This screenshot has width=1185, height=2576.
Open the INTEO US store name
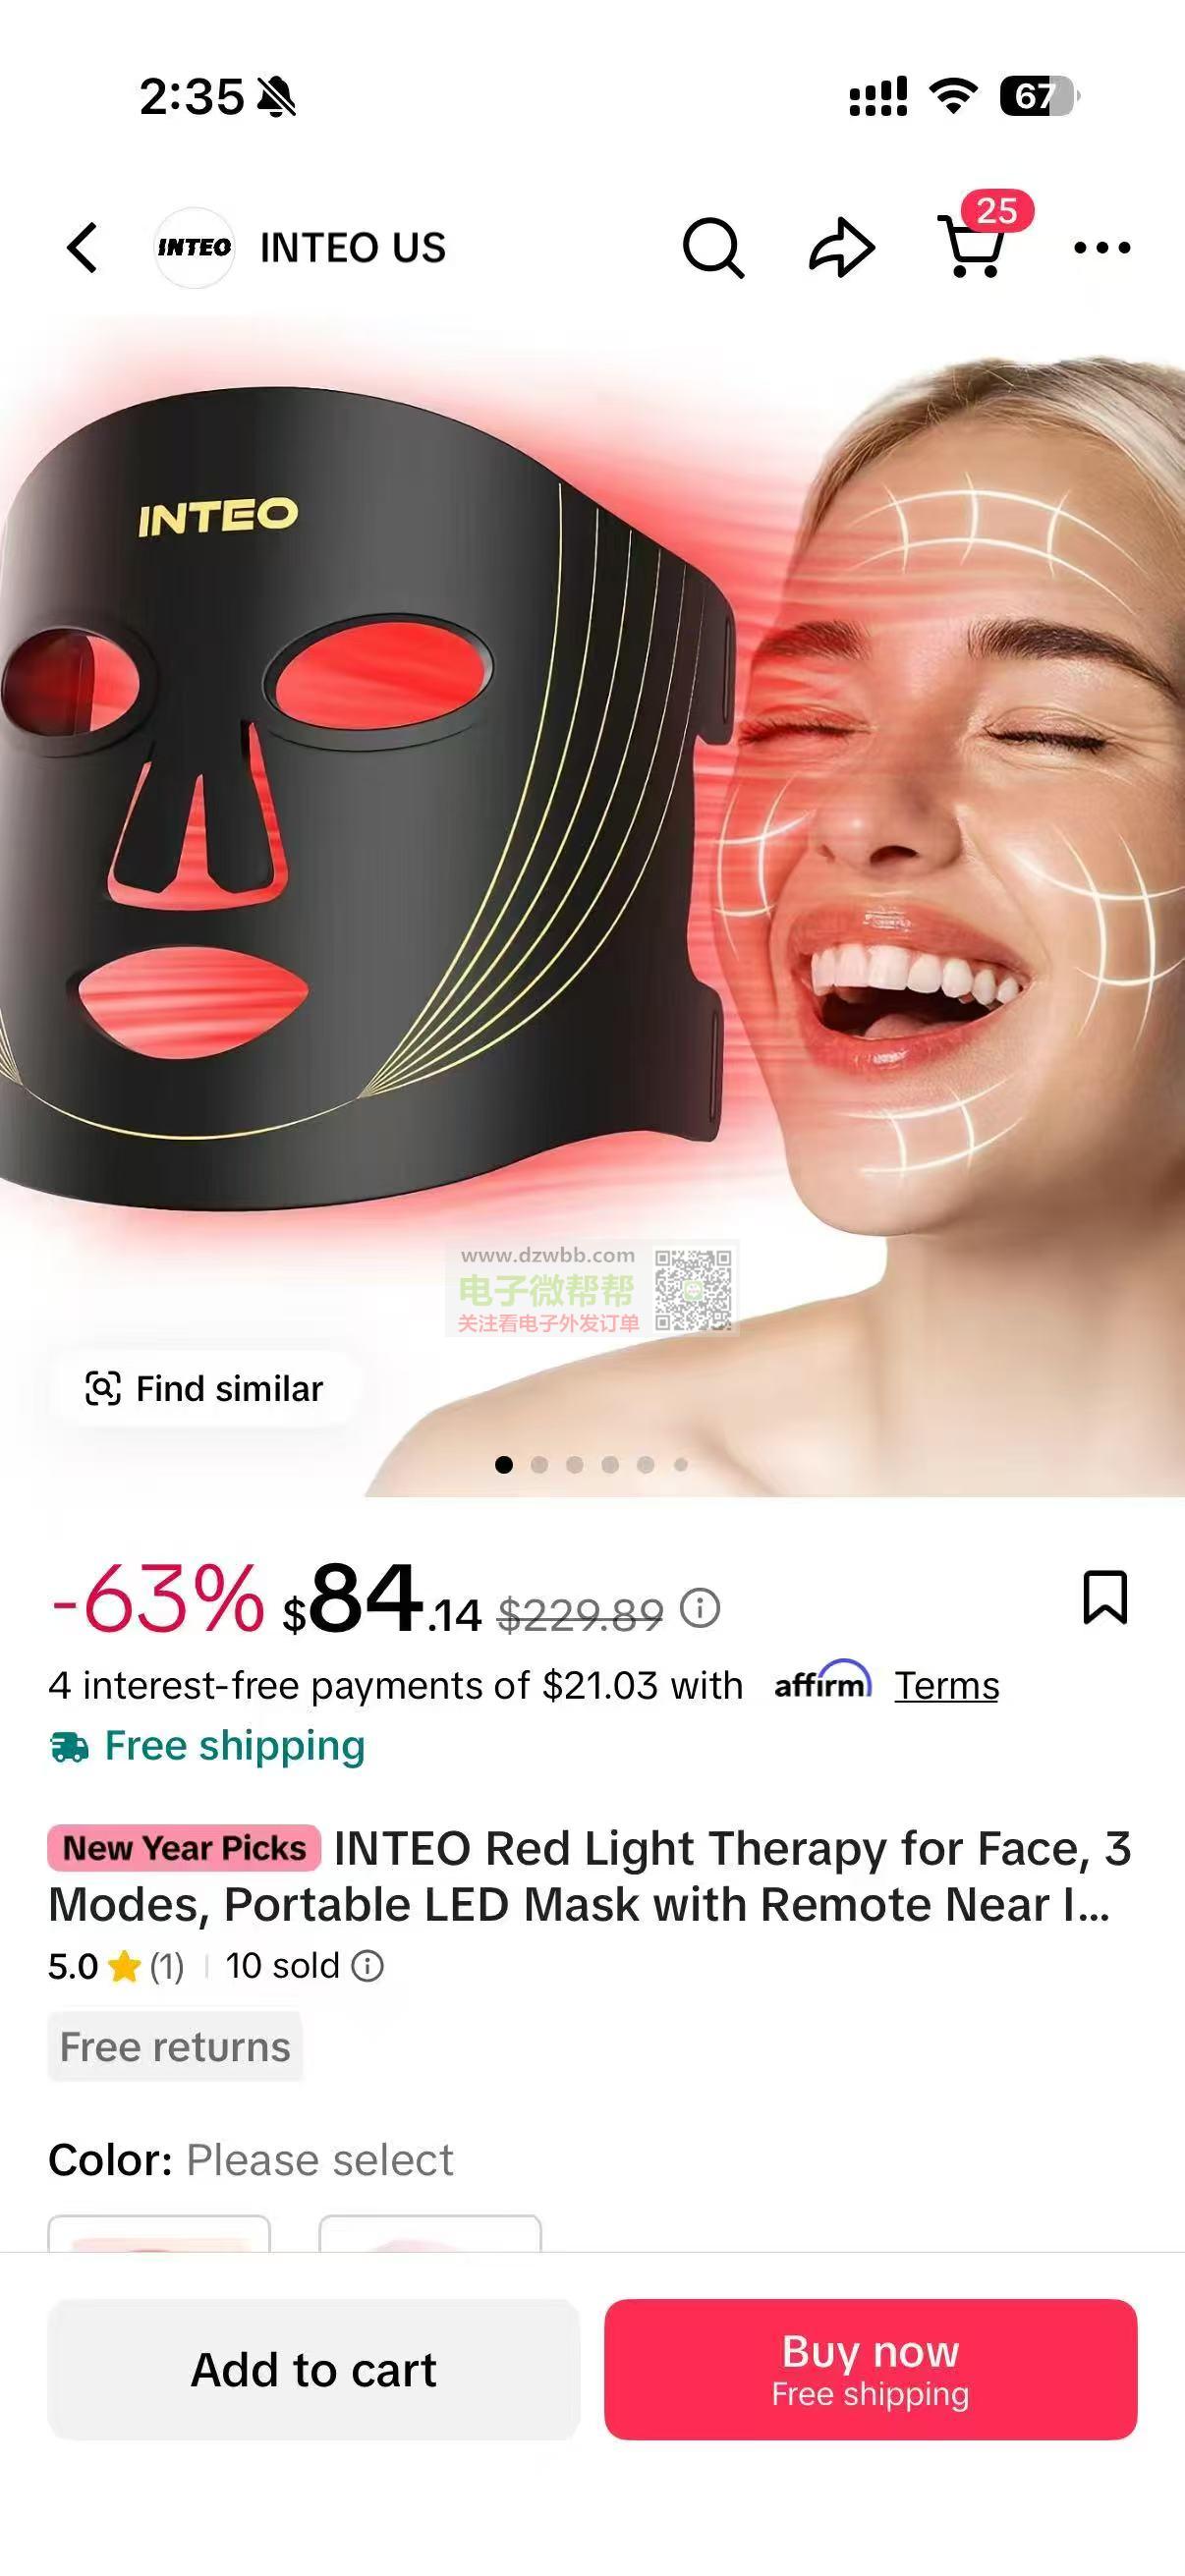[353, 247]
